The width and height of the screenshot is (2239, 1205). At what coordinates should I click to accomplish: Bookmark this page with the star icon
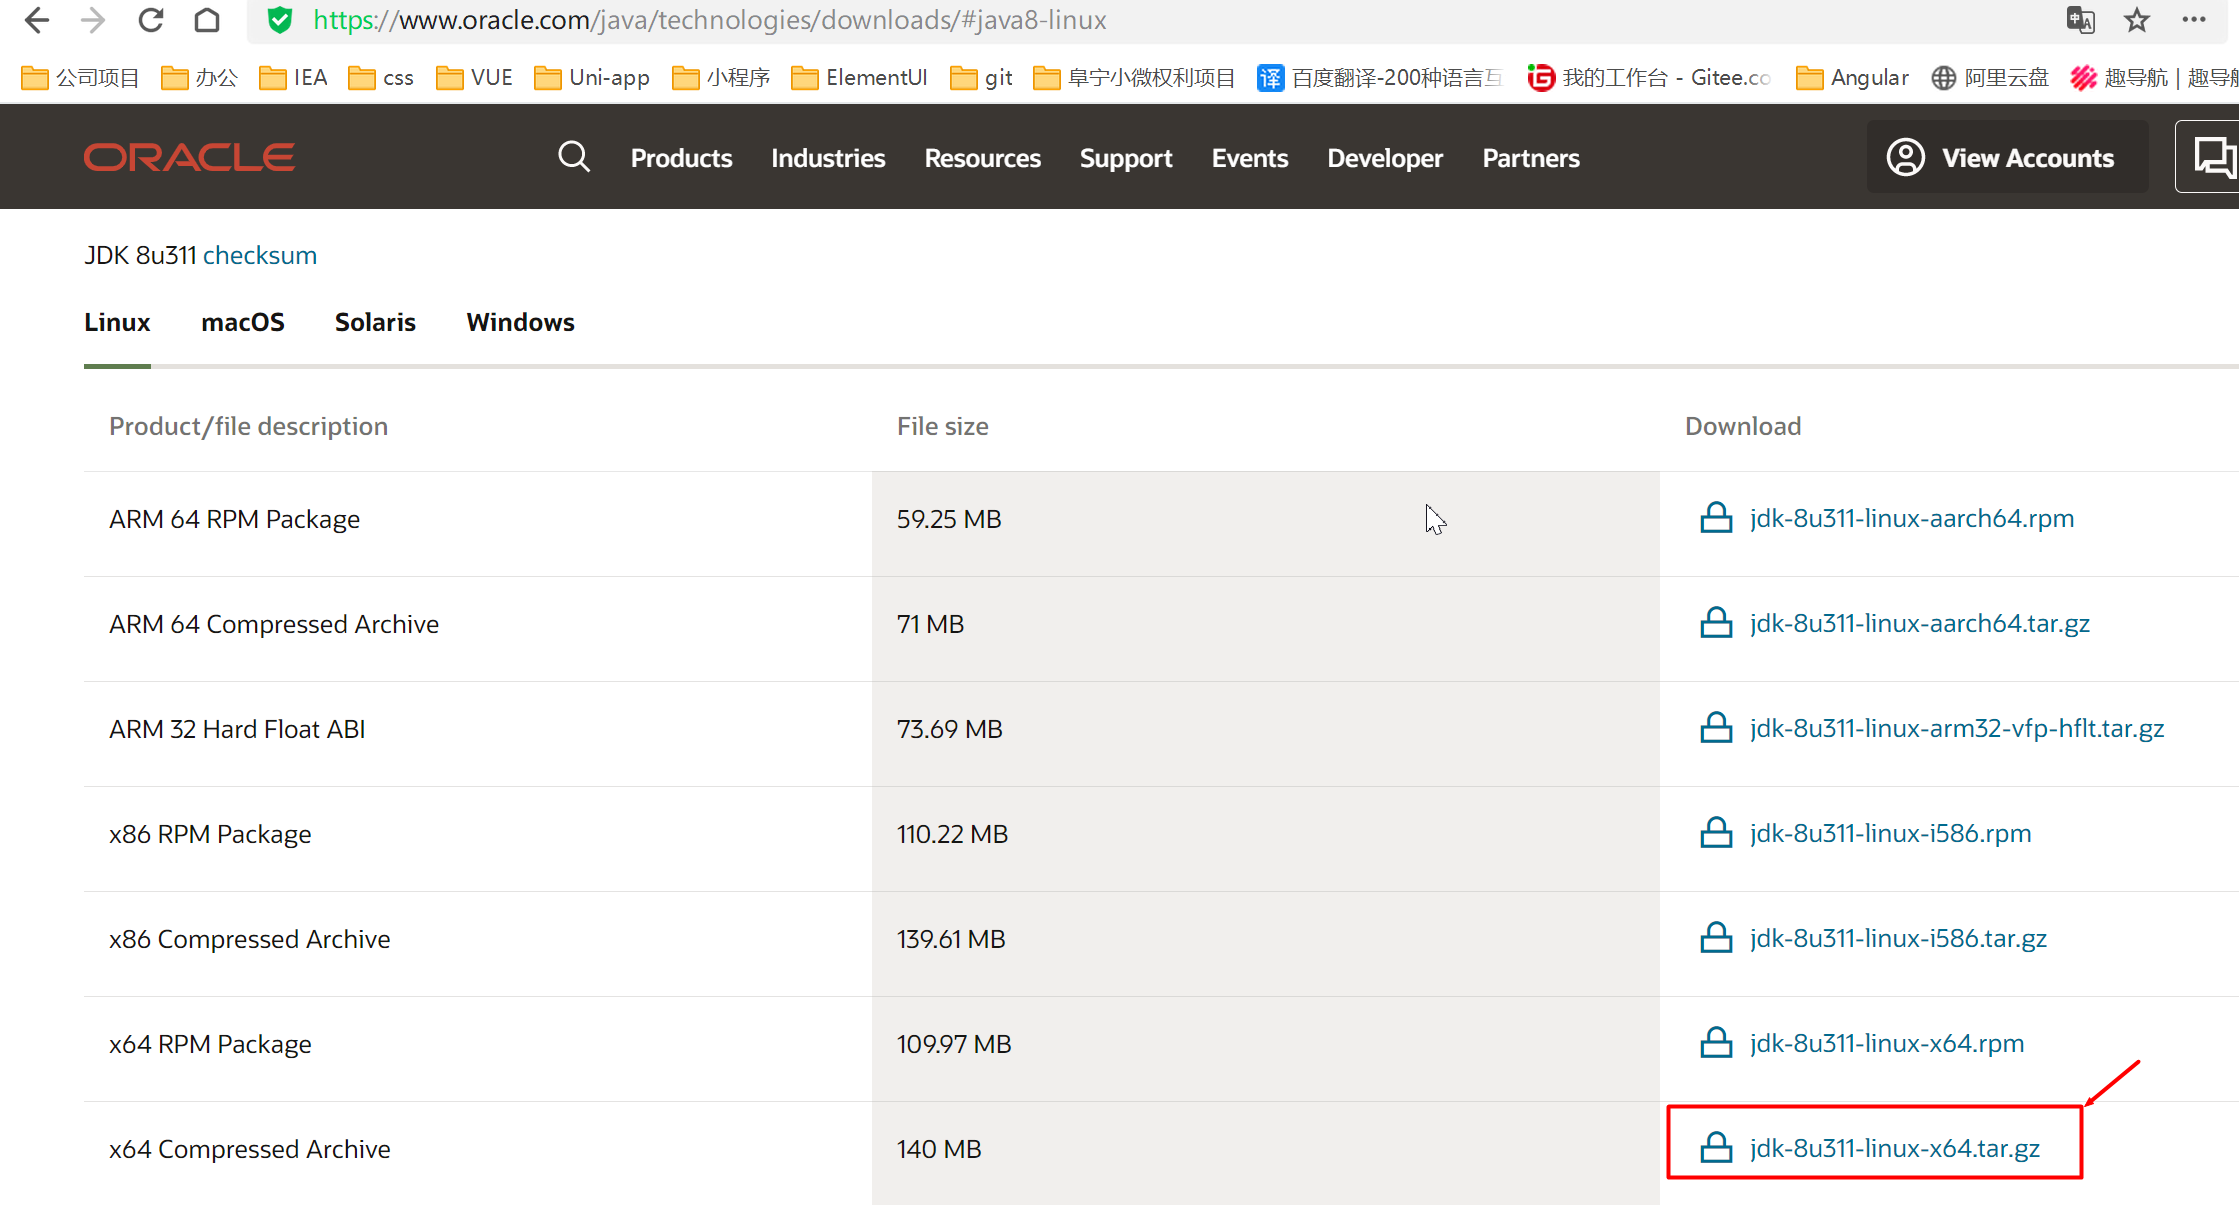[x=2137, y=20]
